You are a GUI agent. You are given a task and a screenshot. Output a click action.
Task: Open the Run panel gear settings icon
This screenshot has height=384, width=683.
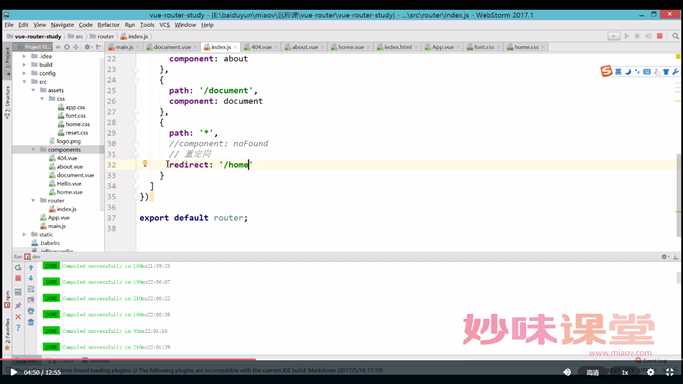click(664, 257)
